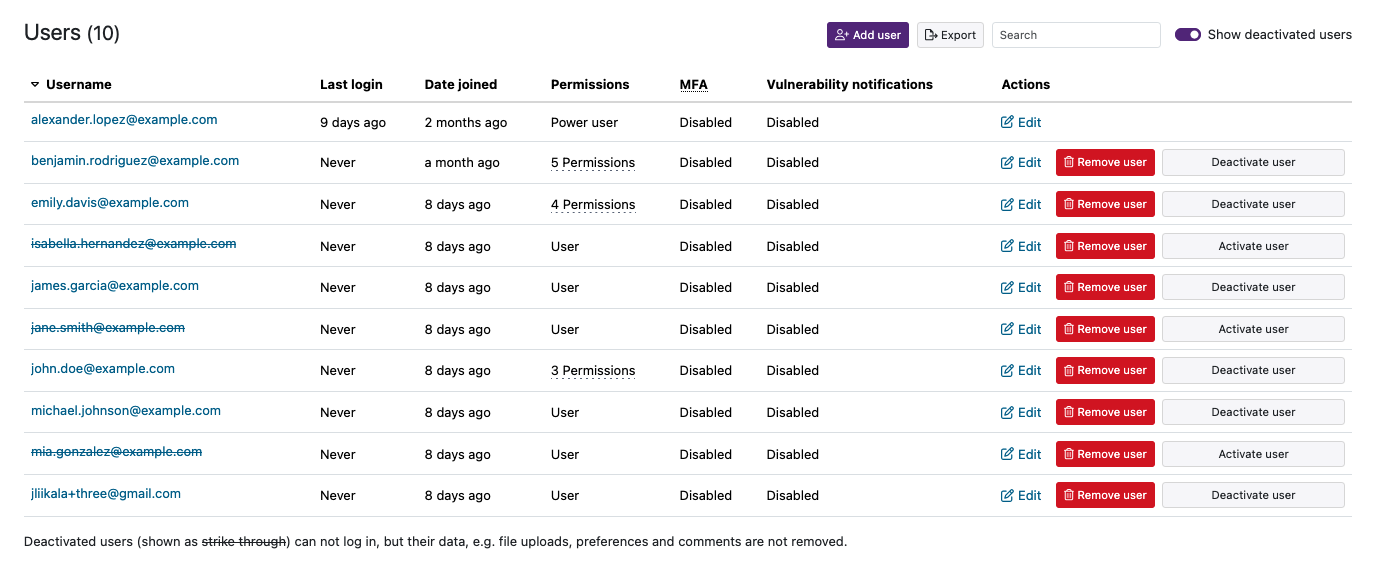Screen dimensions: 1381x572
Task: Expand john.doe's 3 Permissions list
Action: click(x=592, y=371)
